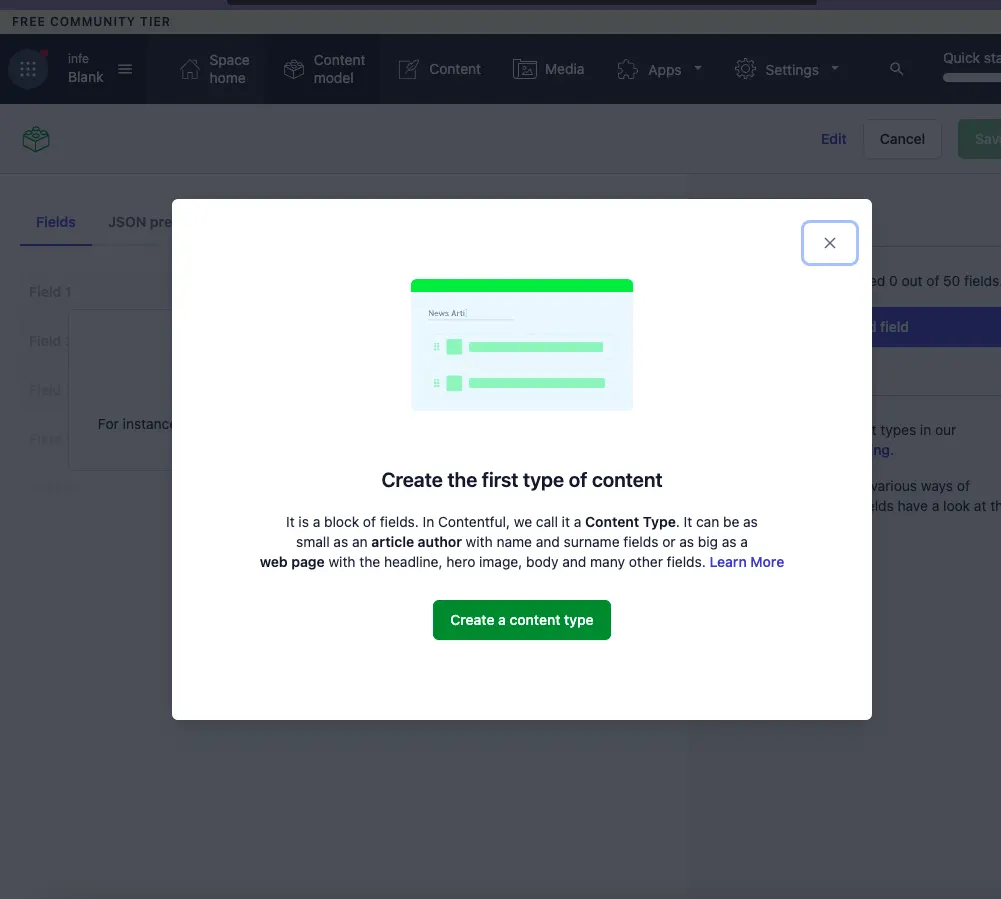Expand the Settings dropdown
This screenshot has width=1001, height=899.
point(786,69)
